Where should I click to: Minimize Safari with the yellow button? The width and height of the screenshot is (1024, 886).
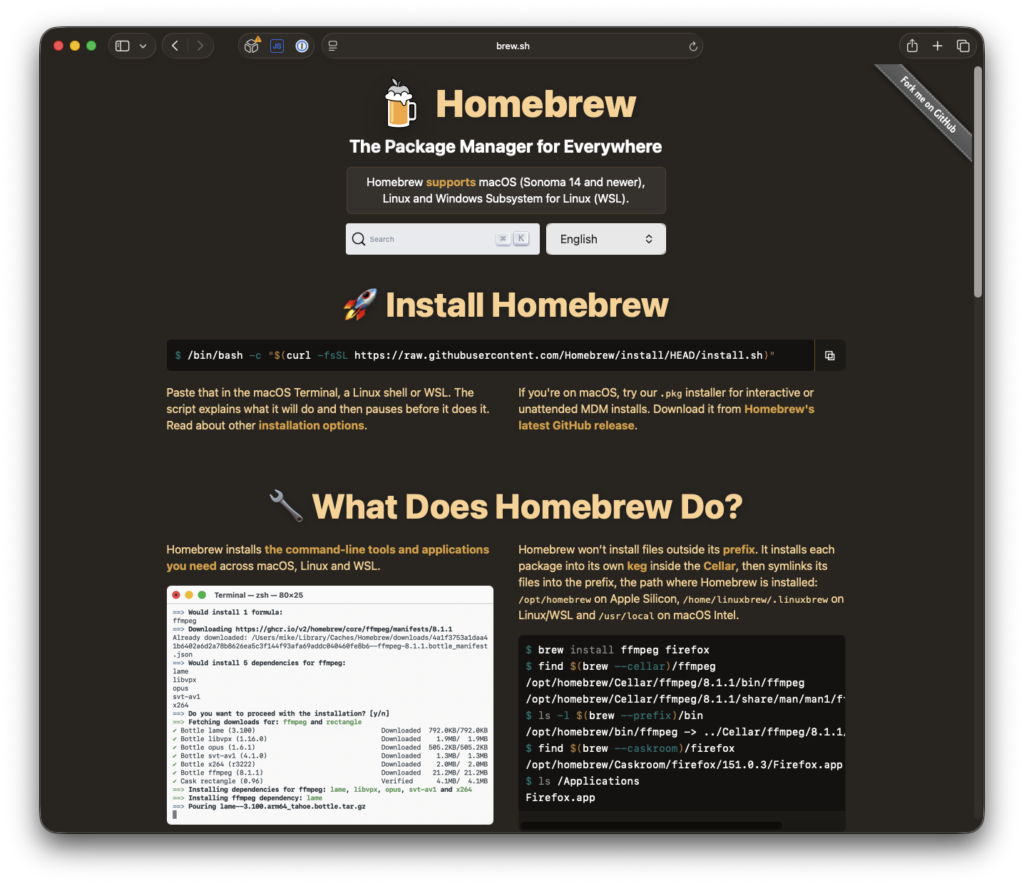(x=74, y=46)
